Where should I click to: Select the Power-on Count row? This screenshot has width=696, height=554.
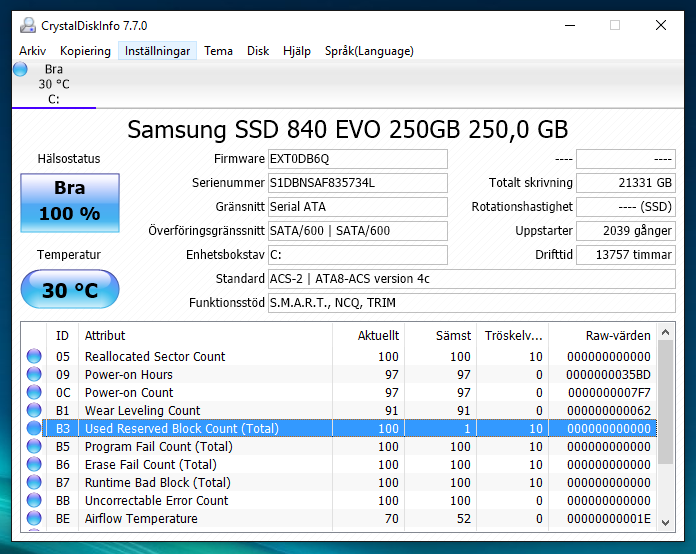tap(339, 392)
